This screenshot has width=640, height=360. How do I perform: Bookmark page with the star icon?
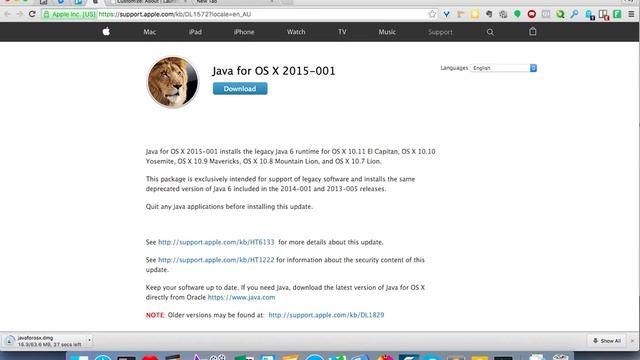(x=432, y=14)
